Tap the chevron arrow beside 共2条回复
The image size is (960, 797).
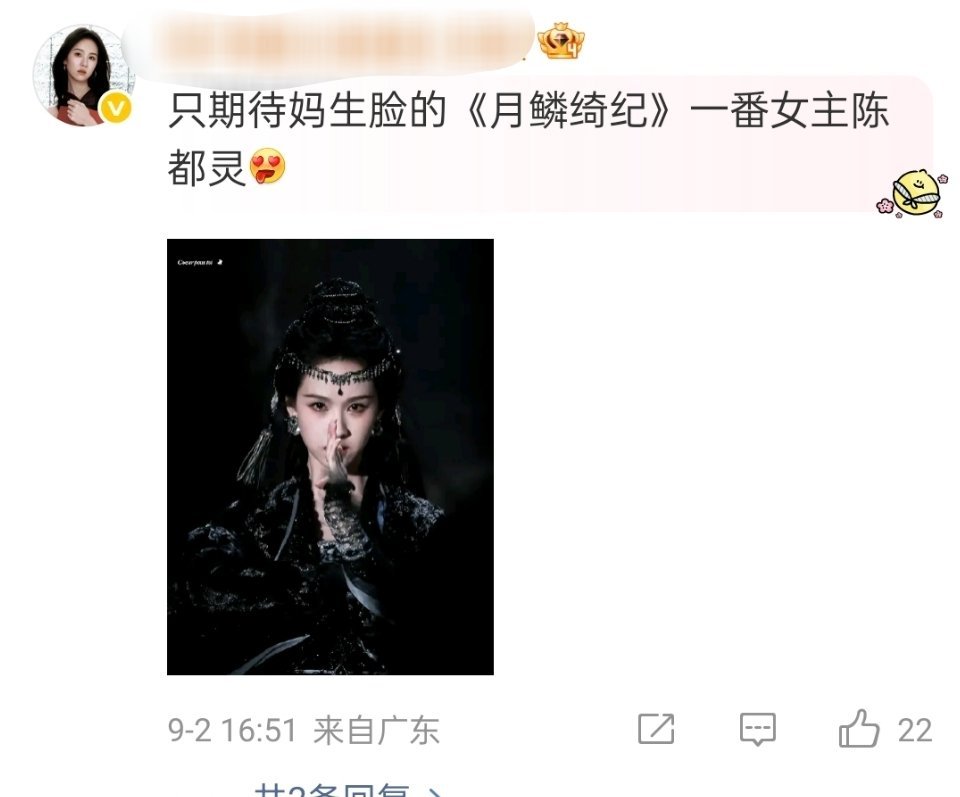click(433, 792)
